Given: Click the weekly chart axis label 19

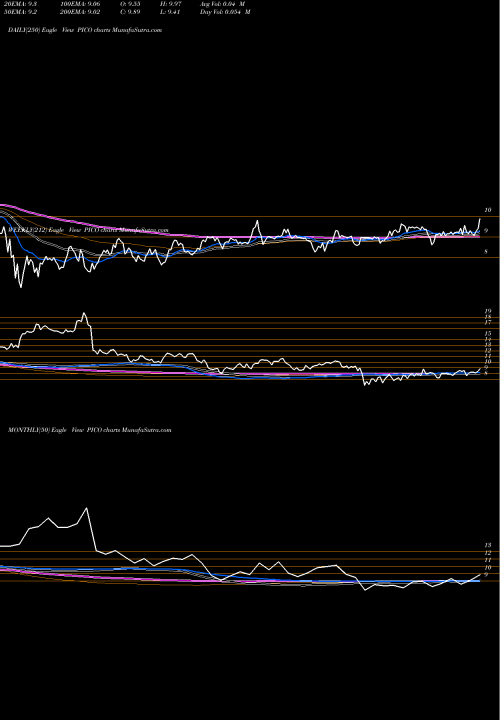Looking at the screenshot, I should pos(489,311).
